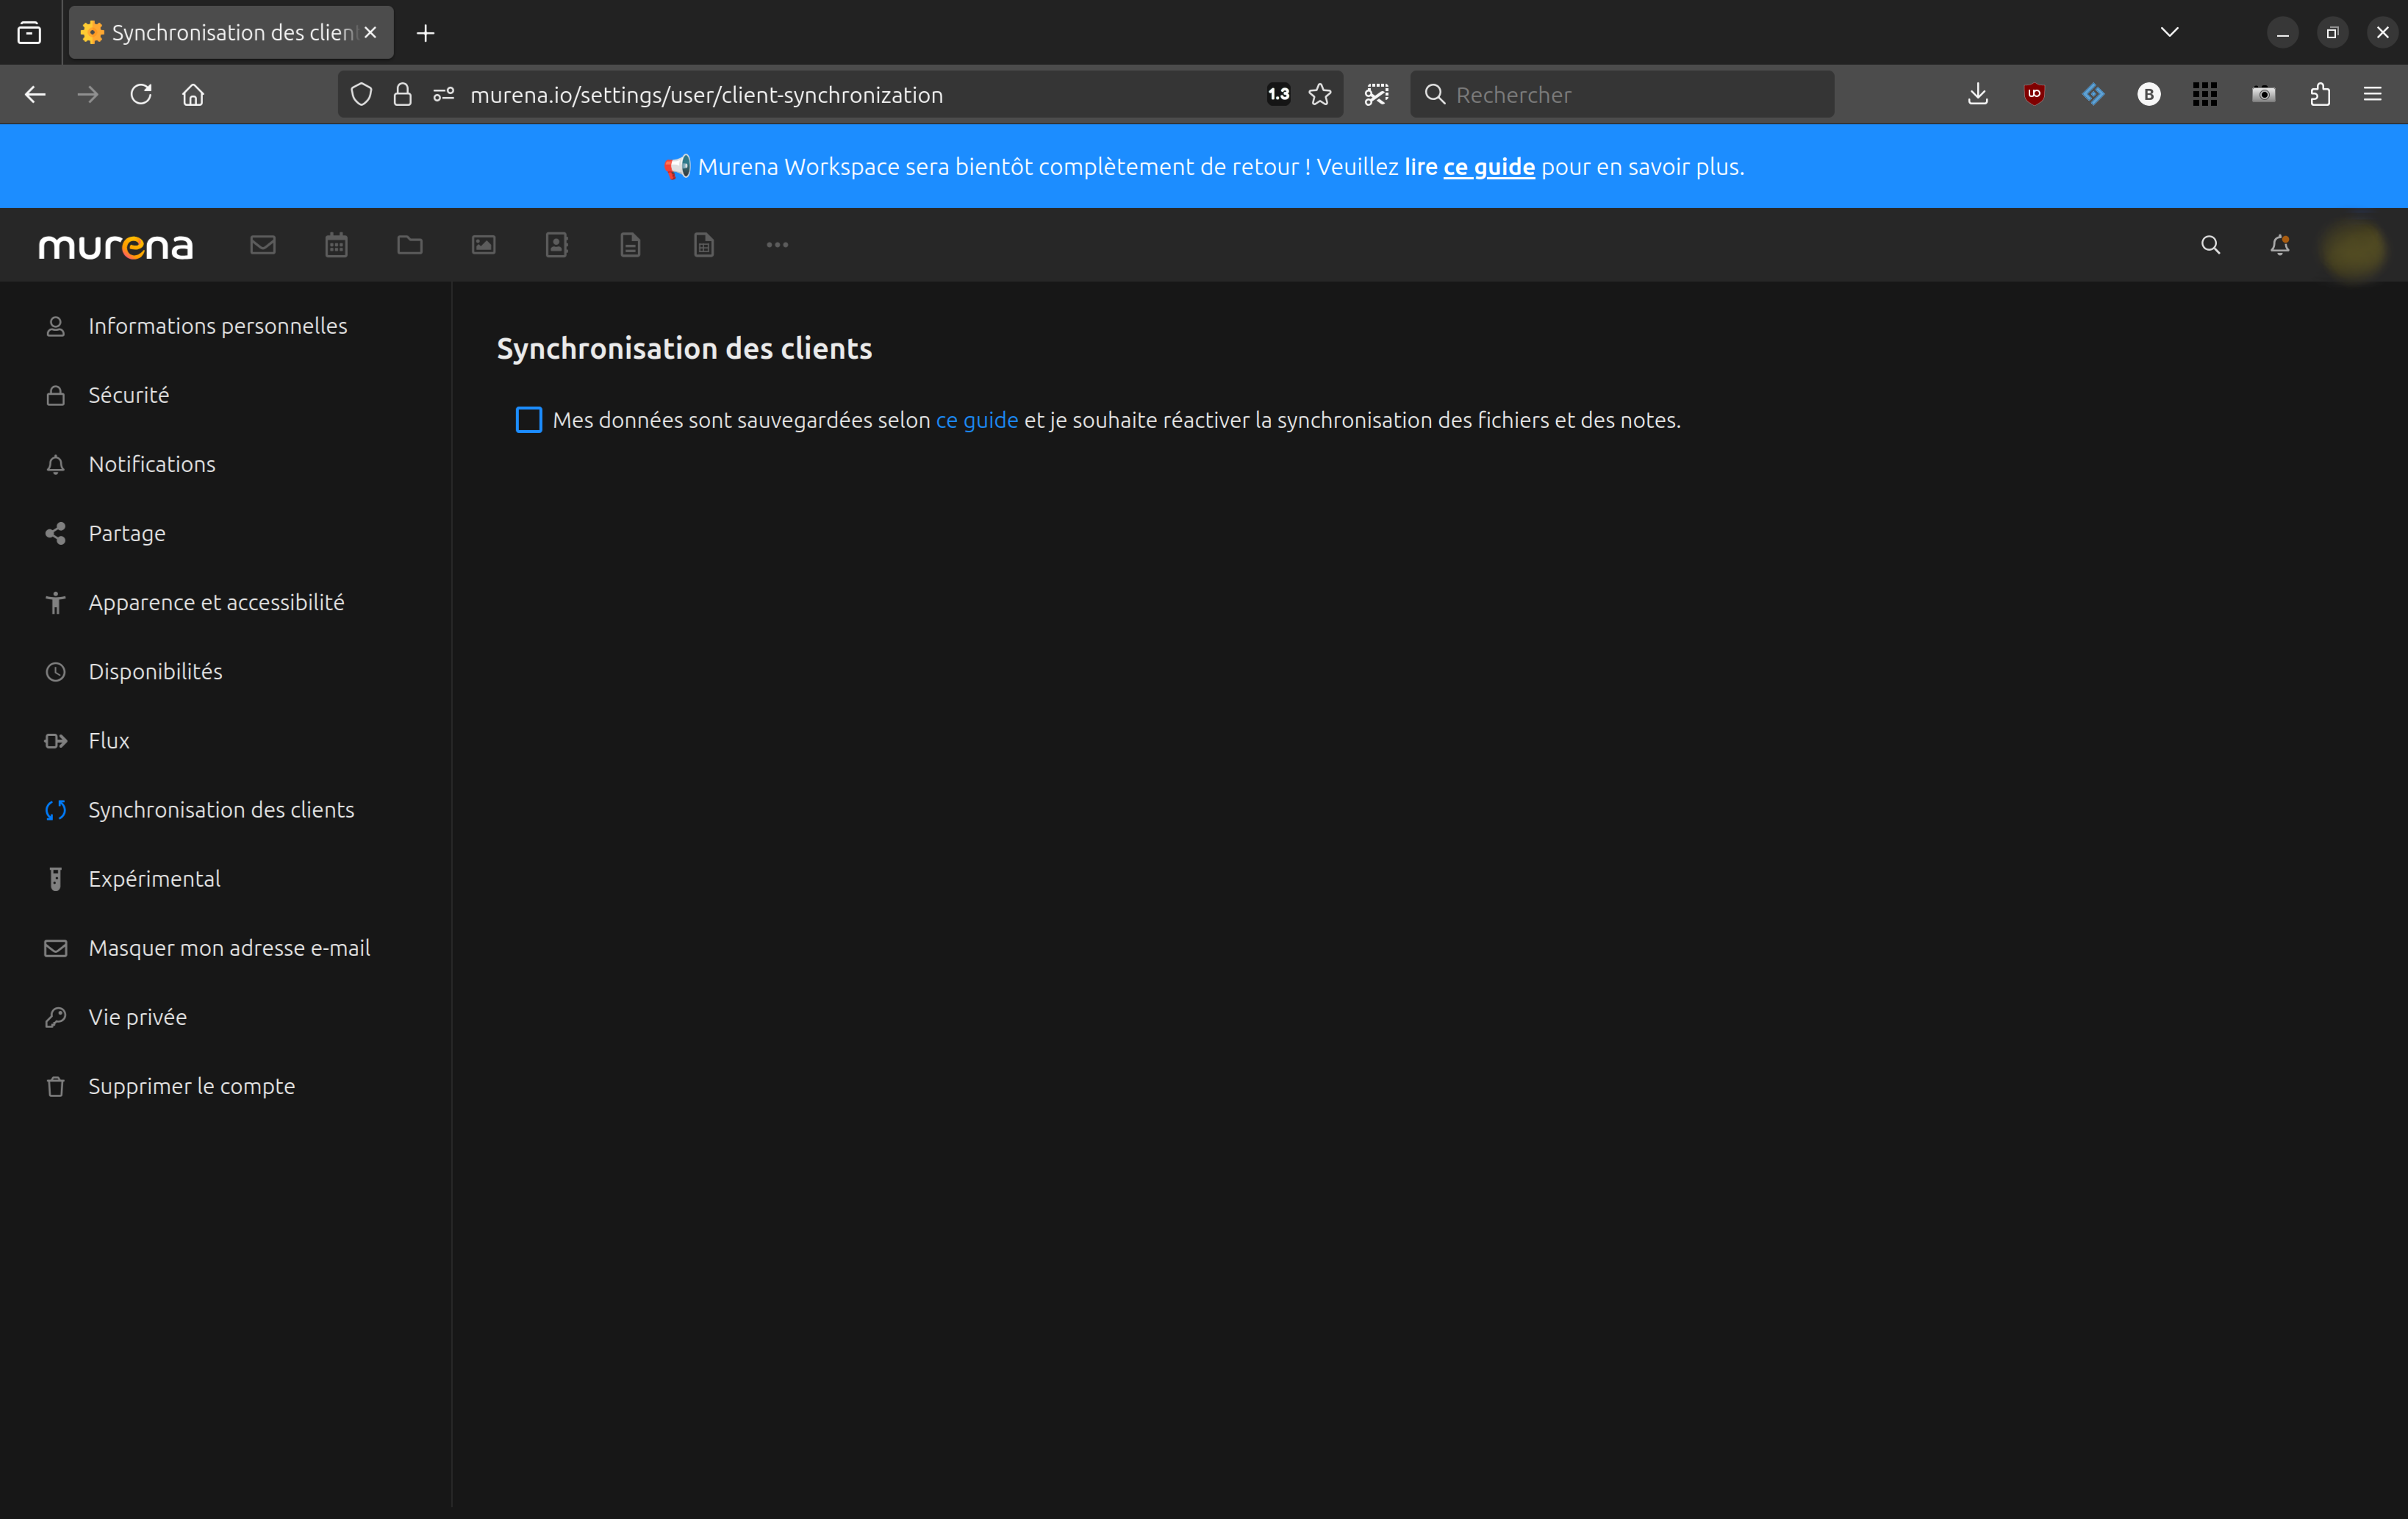Screen dimensions: 2408x1519
Task: Focus the address bar URL field
Action: click(840, 94)
